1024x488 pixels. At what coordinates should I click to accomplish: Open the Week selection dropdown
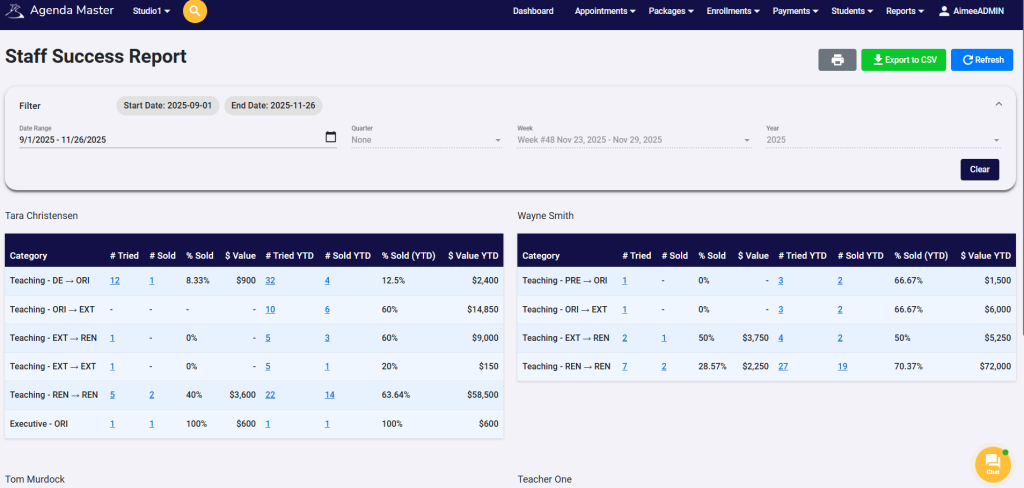click(x=633, y=140)
